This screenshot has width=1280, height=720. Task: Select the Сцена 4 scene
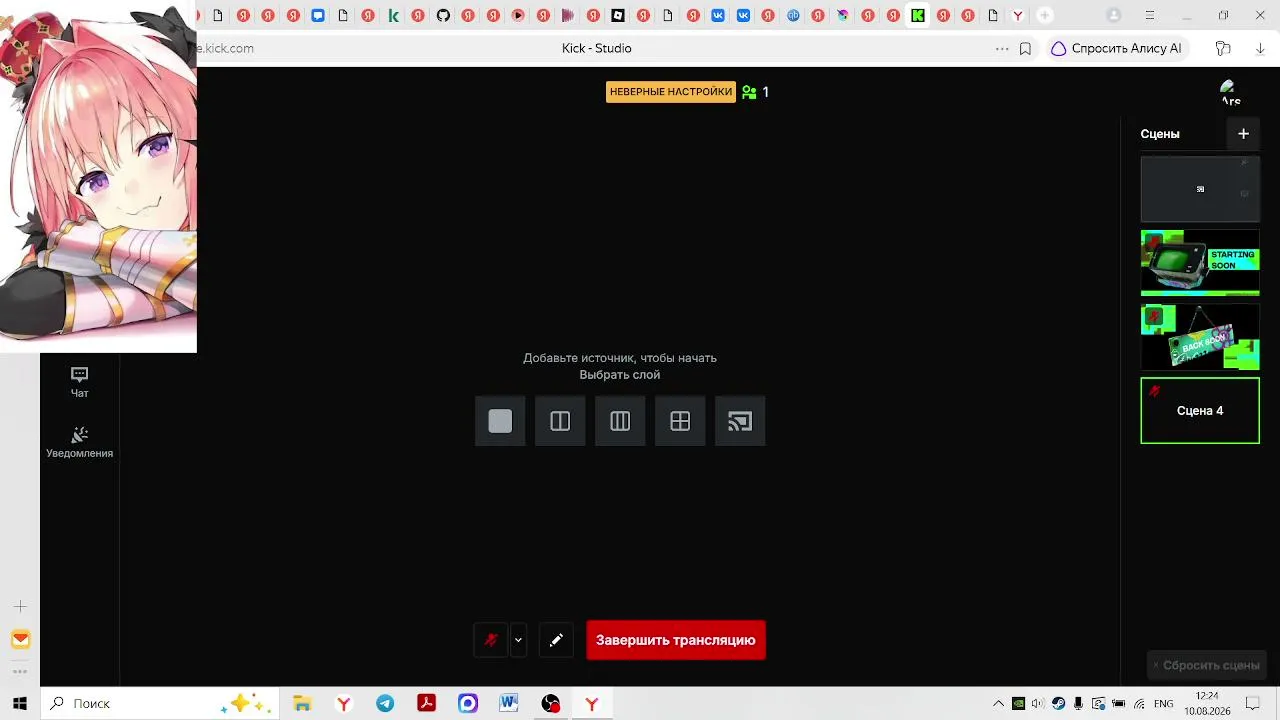(1200, 410)
